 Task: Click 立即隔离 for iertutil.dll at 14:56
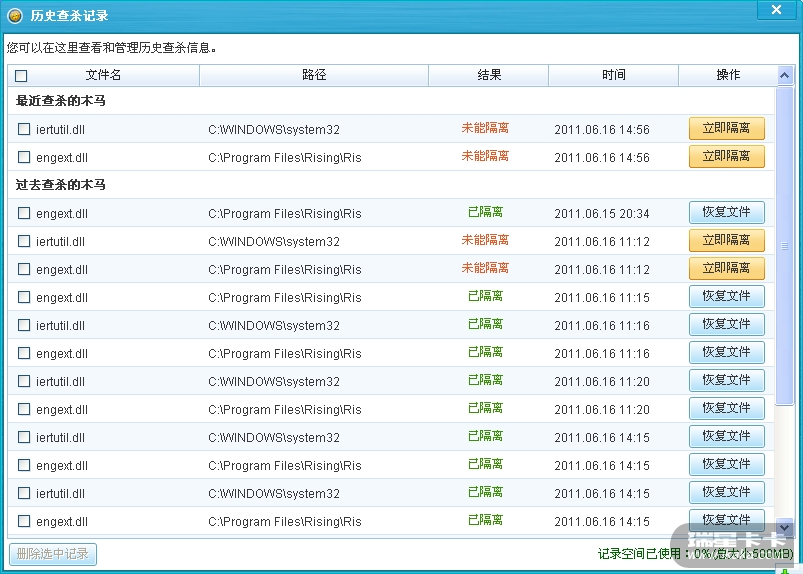(727, 128)
